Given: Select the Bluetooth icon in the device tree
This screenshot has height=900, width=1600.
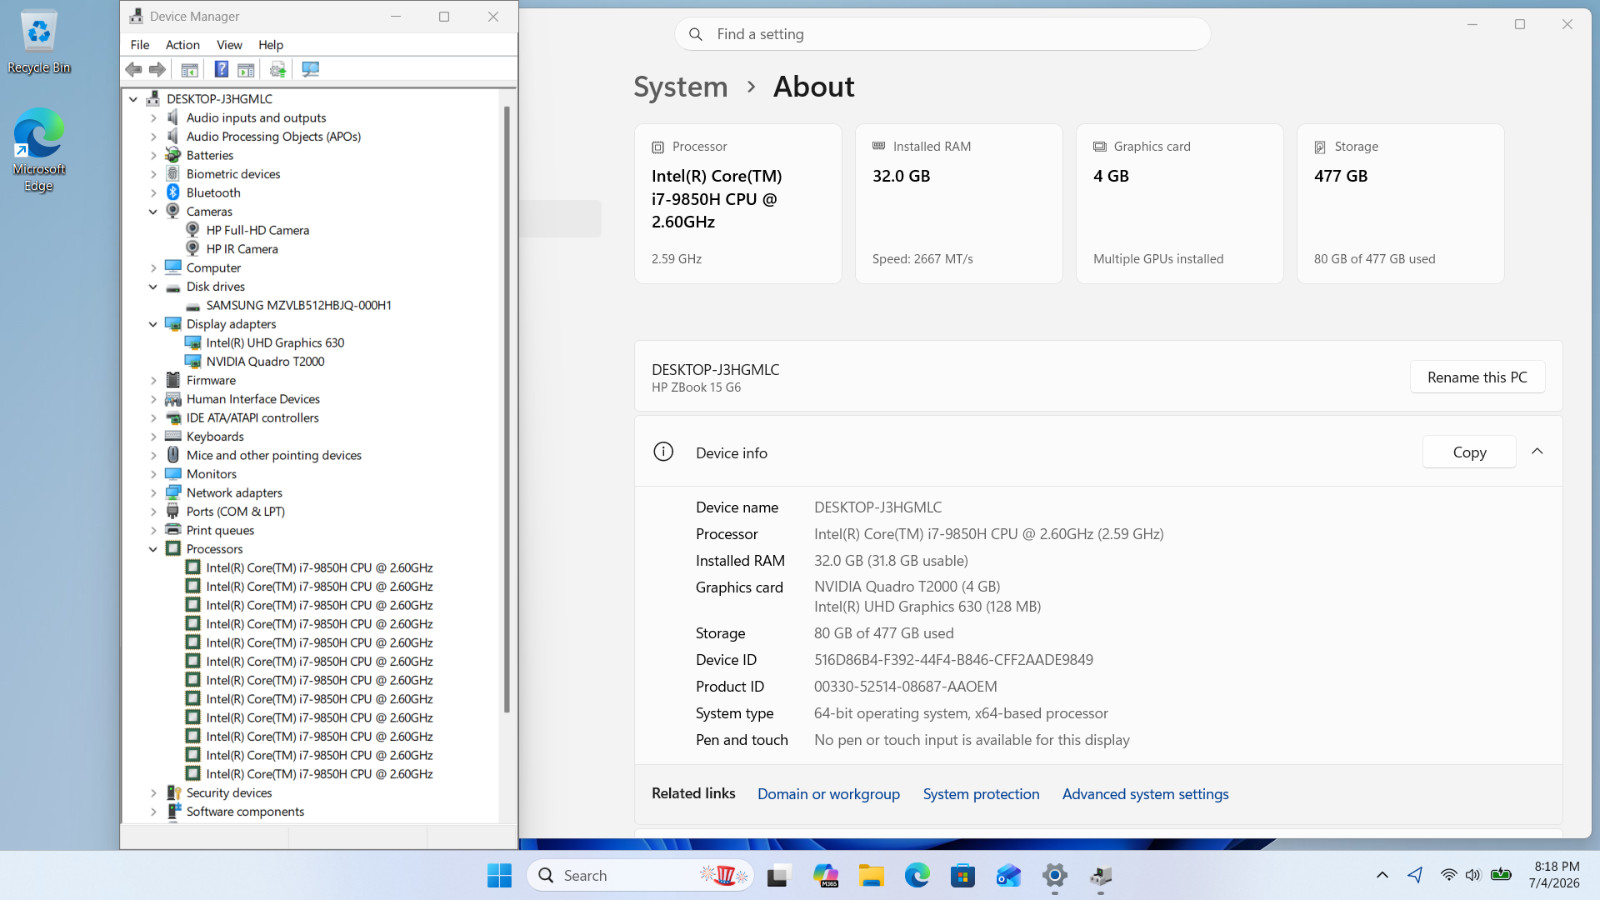Looking at the screenshot, I should click(173, 192).
